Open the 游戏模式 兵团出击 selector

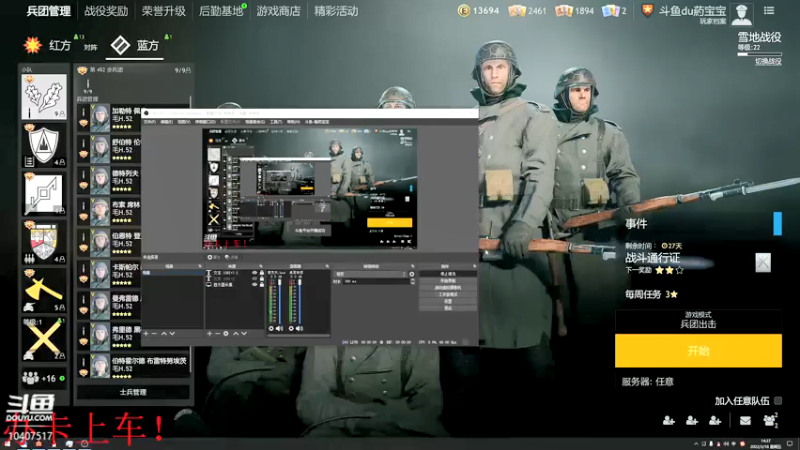(698, 320)
